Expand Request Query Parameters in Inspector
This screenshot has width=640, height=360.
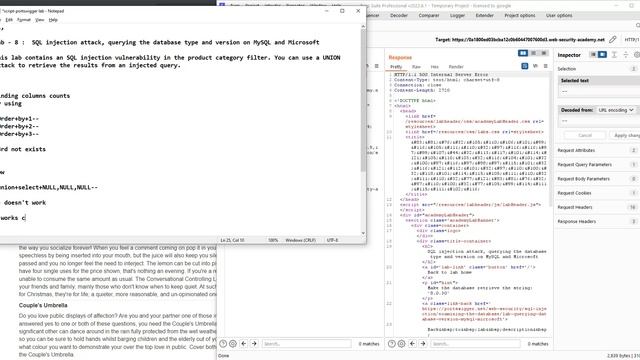[597, 164]
